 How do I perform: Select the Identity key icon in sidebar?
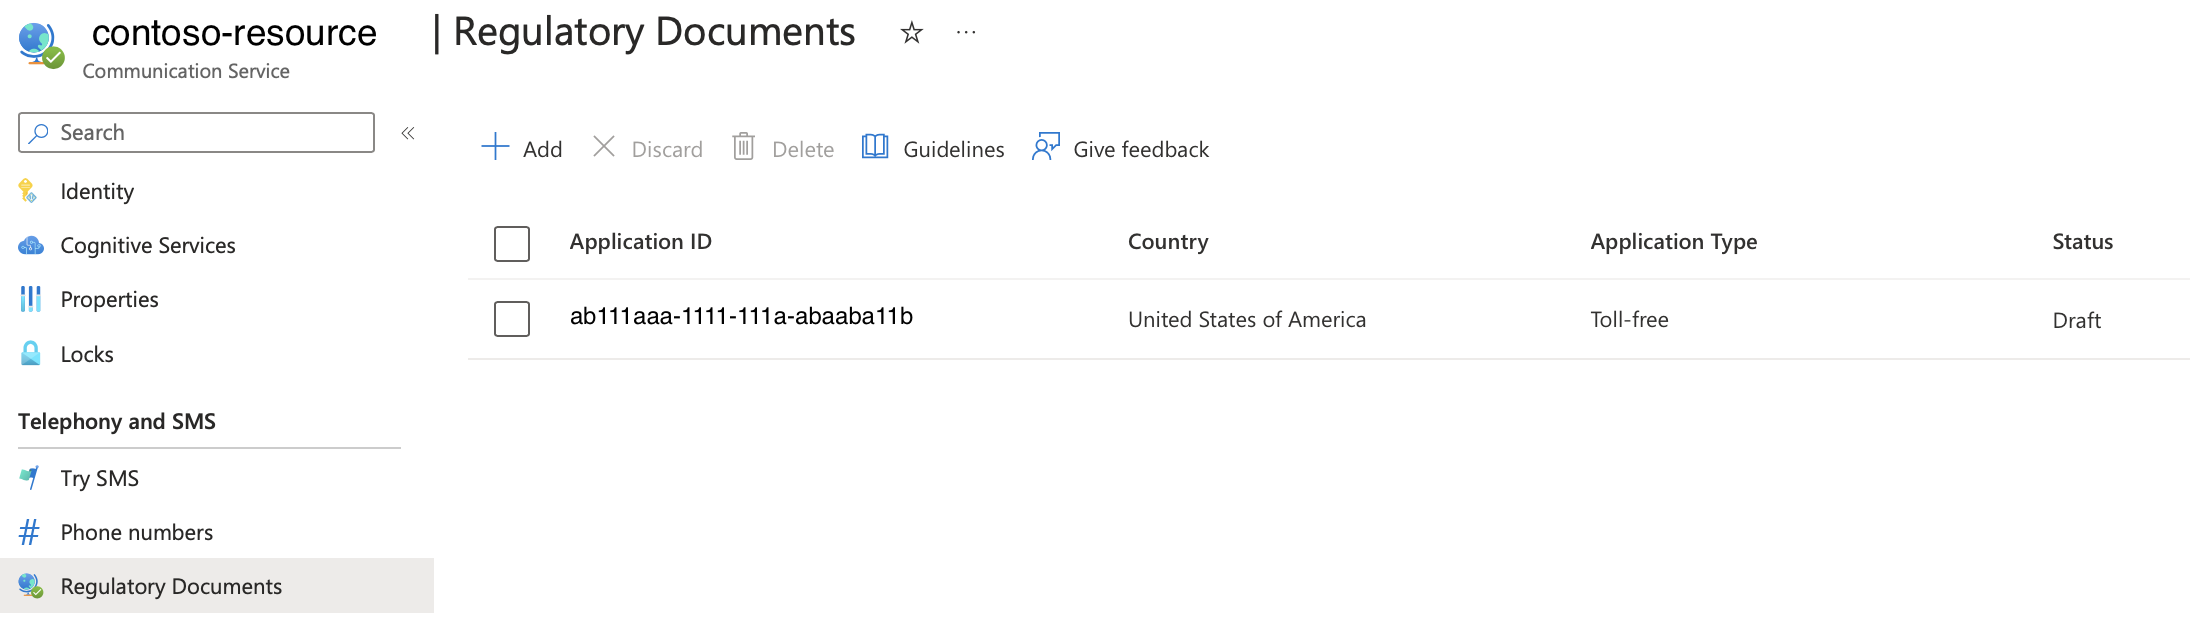[28, 191]
